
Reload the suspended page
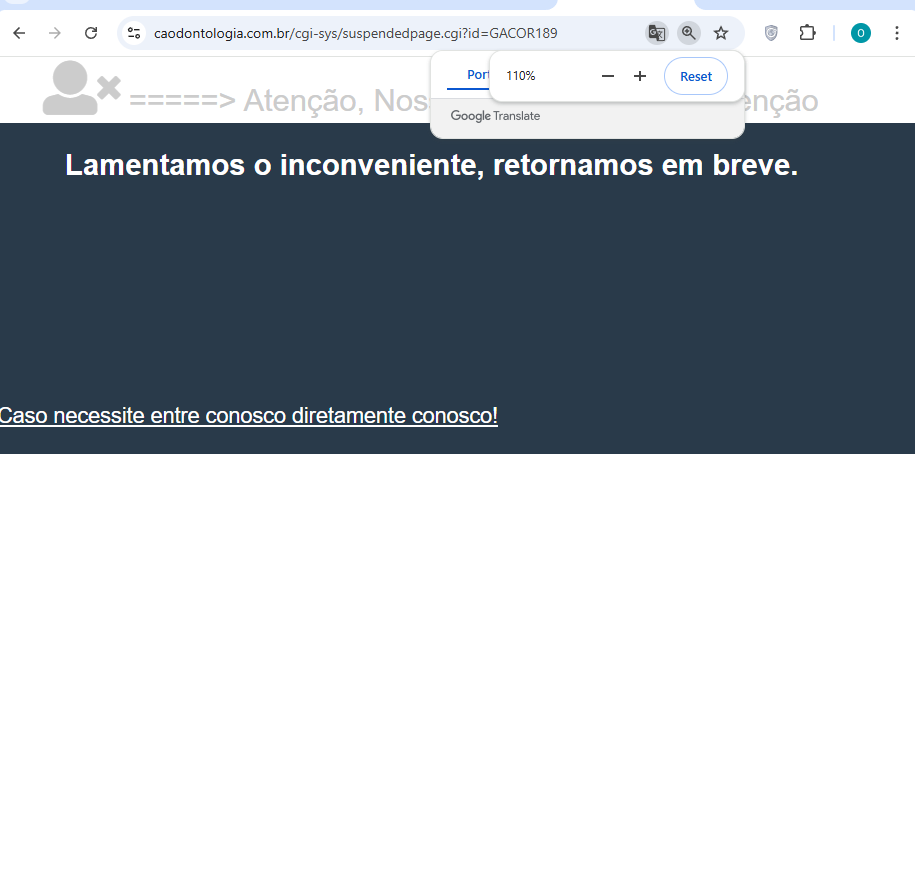coord(91,33)
